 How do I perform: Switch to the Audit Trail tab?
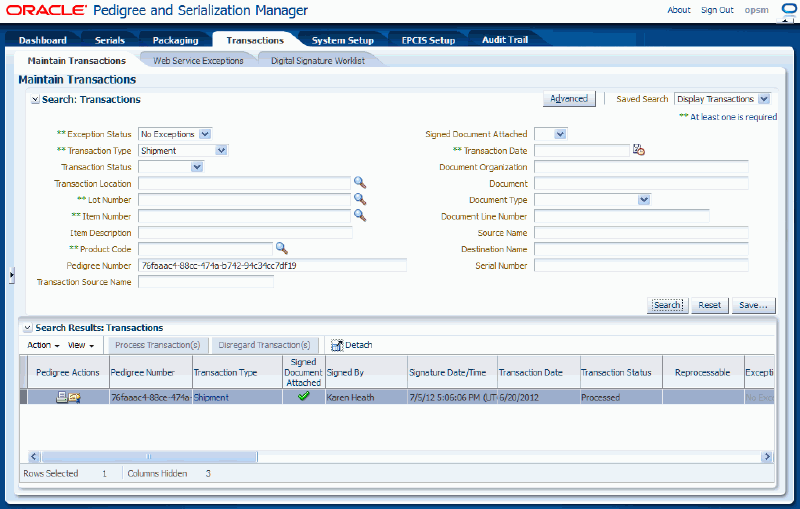[x=505, y=40]
